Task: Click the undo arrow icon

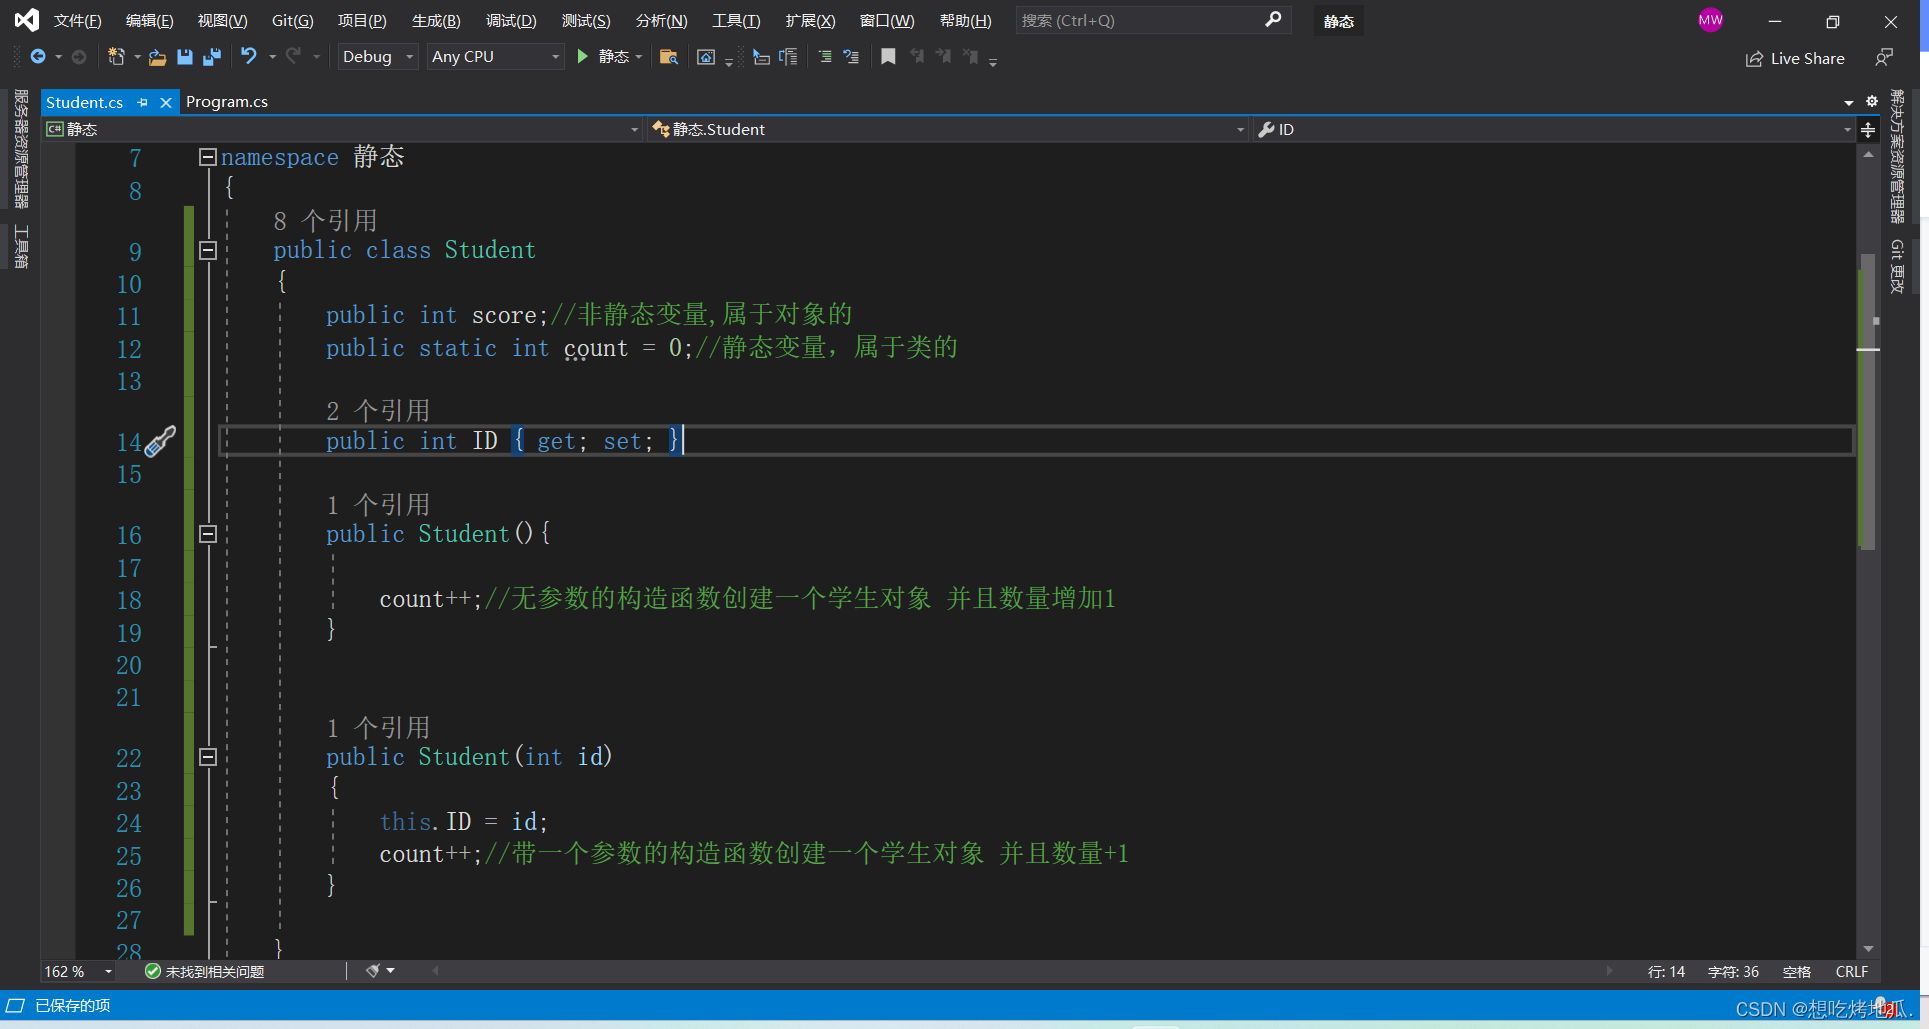Action: coord(249,57)
